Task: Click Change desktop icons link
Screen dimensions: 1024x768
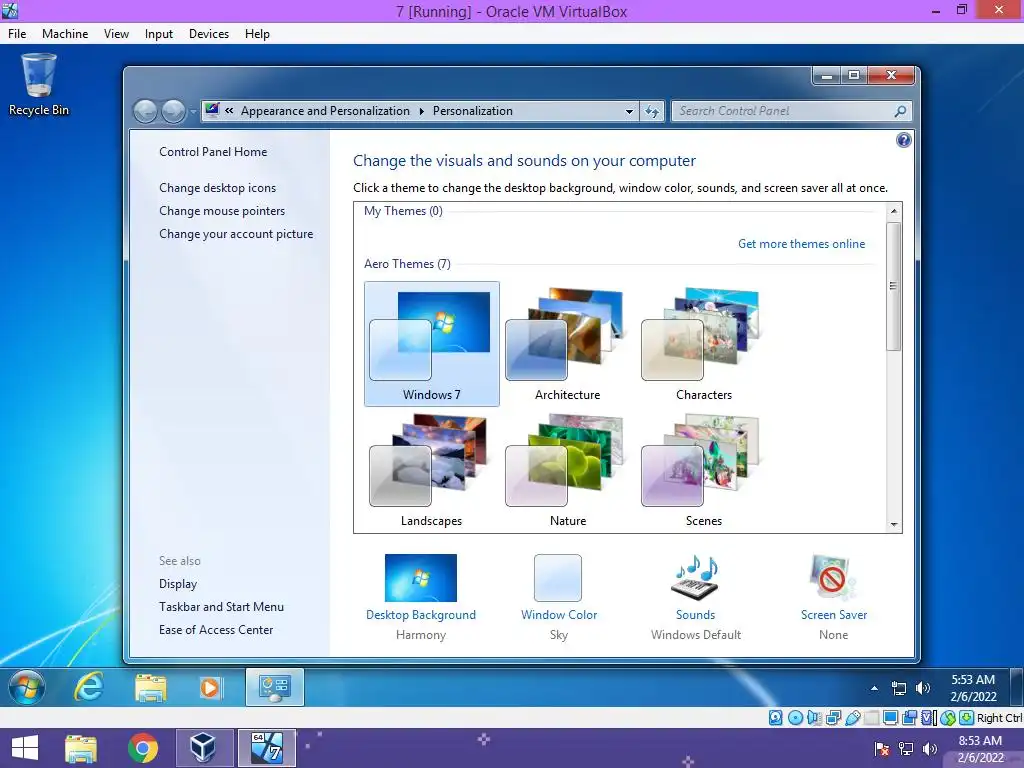Action: 217,187
